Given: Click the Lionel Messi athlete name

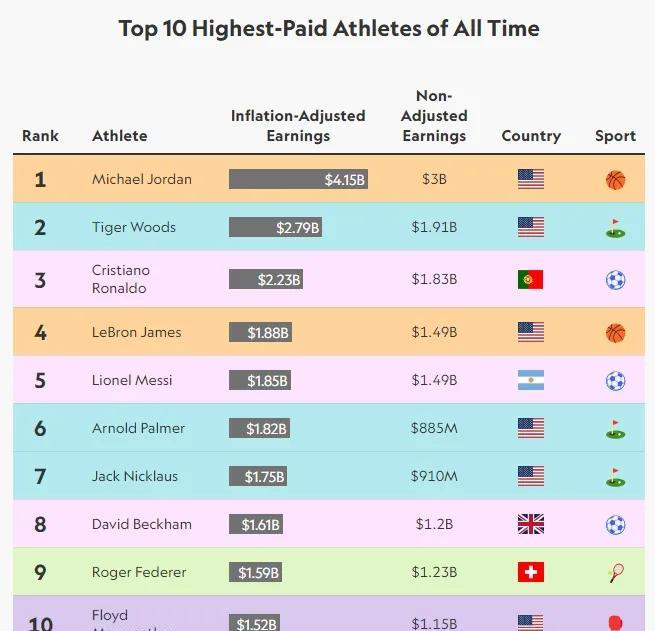Looking at the screenshot, I should click(x=132, y=380).
